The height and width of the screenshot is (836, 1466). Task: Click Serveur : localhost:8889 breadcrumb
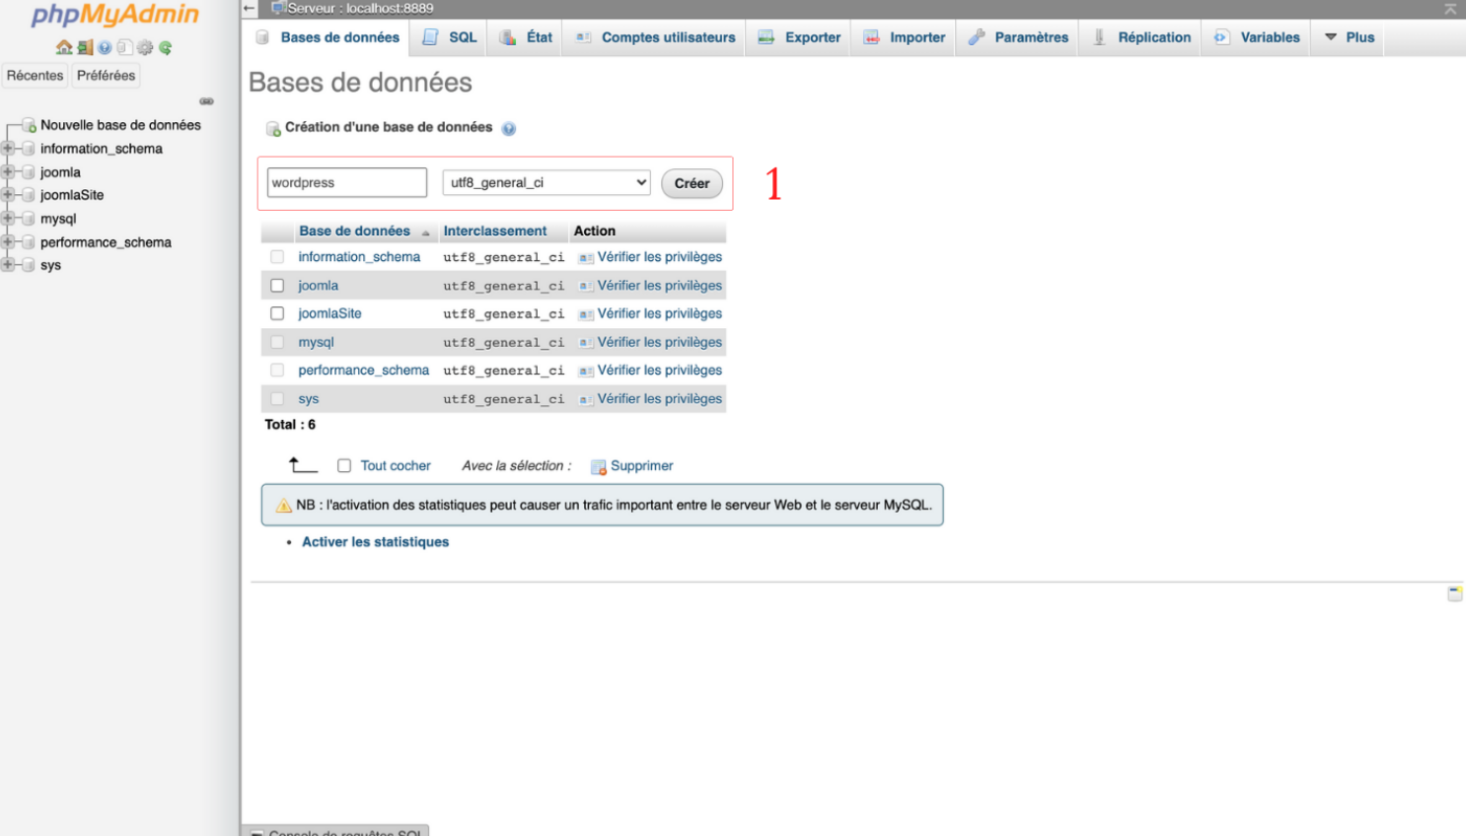click(361, 8)
